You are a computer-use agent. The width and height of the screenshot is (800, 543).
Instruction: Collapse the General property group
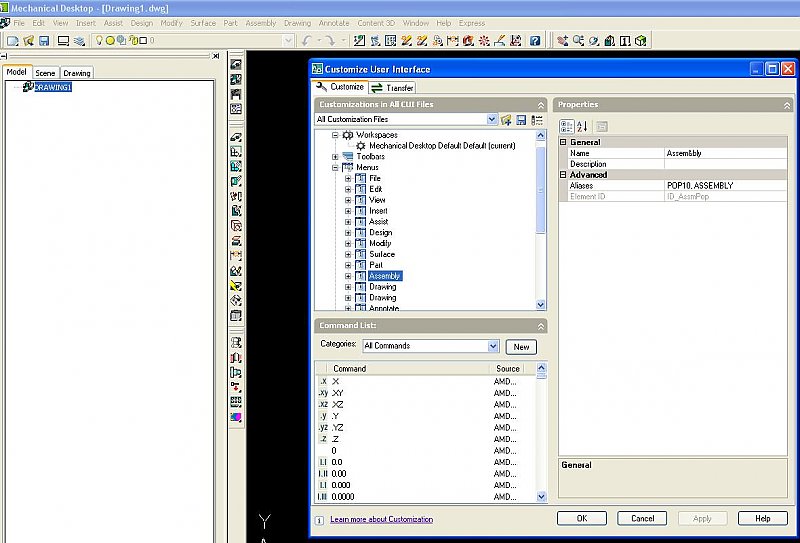tap(564, 142)
